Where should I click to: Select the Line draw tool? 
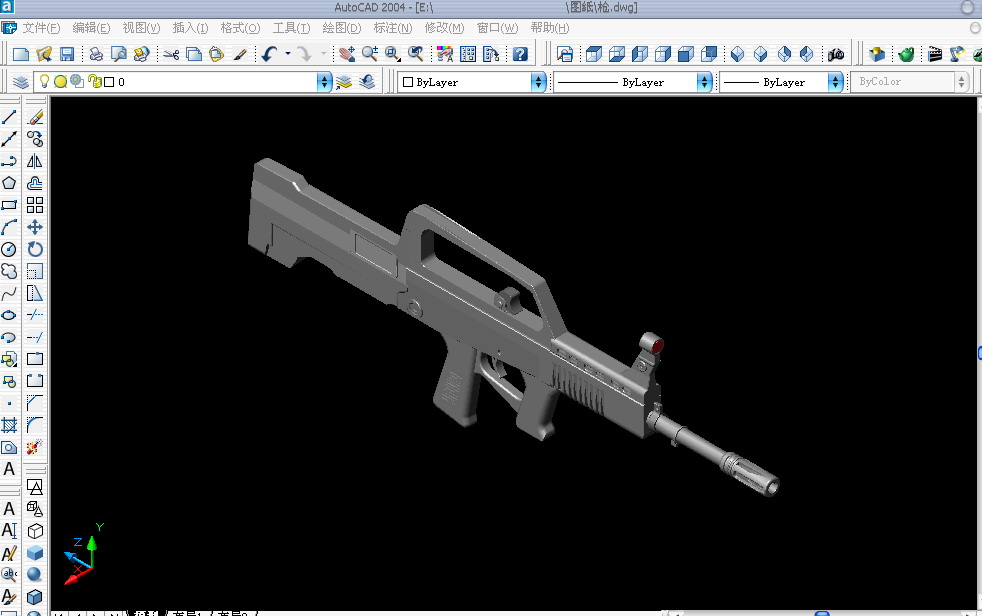click(9, 117)
